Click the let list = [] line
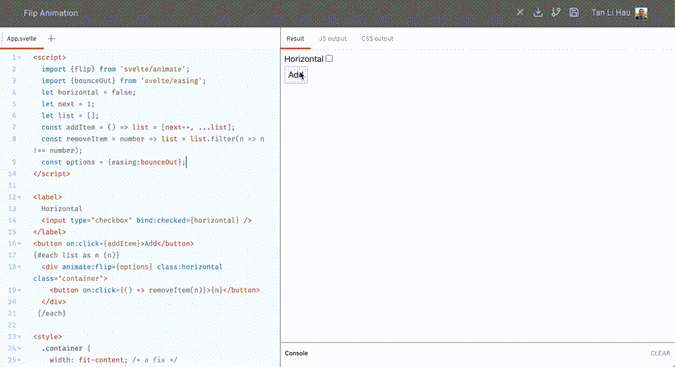Image resolution: width=675 pixels, height=367 pixels. click(70, 115)
